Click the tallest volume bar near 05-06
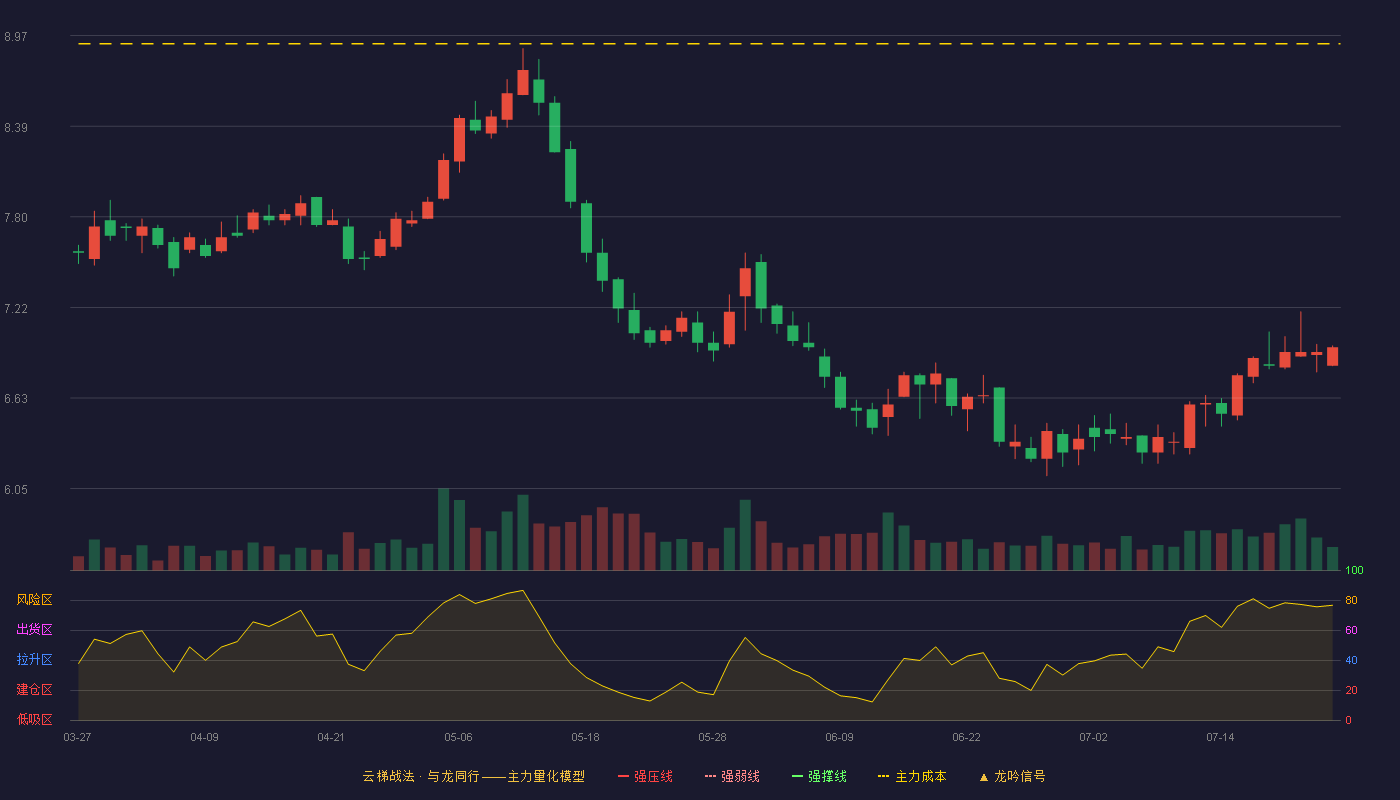 pyautogui.click(x=443, y=529)
